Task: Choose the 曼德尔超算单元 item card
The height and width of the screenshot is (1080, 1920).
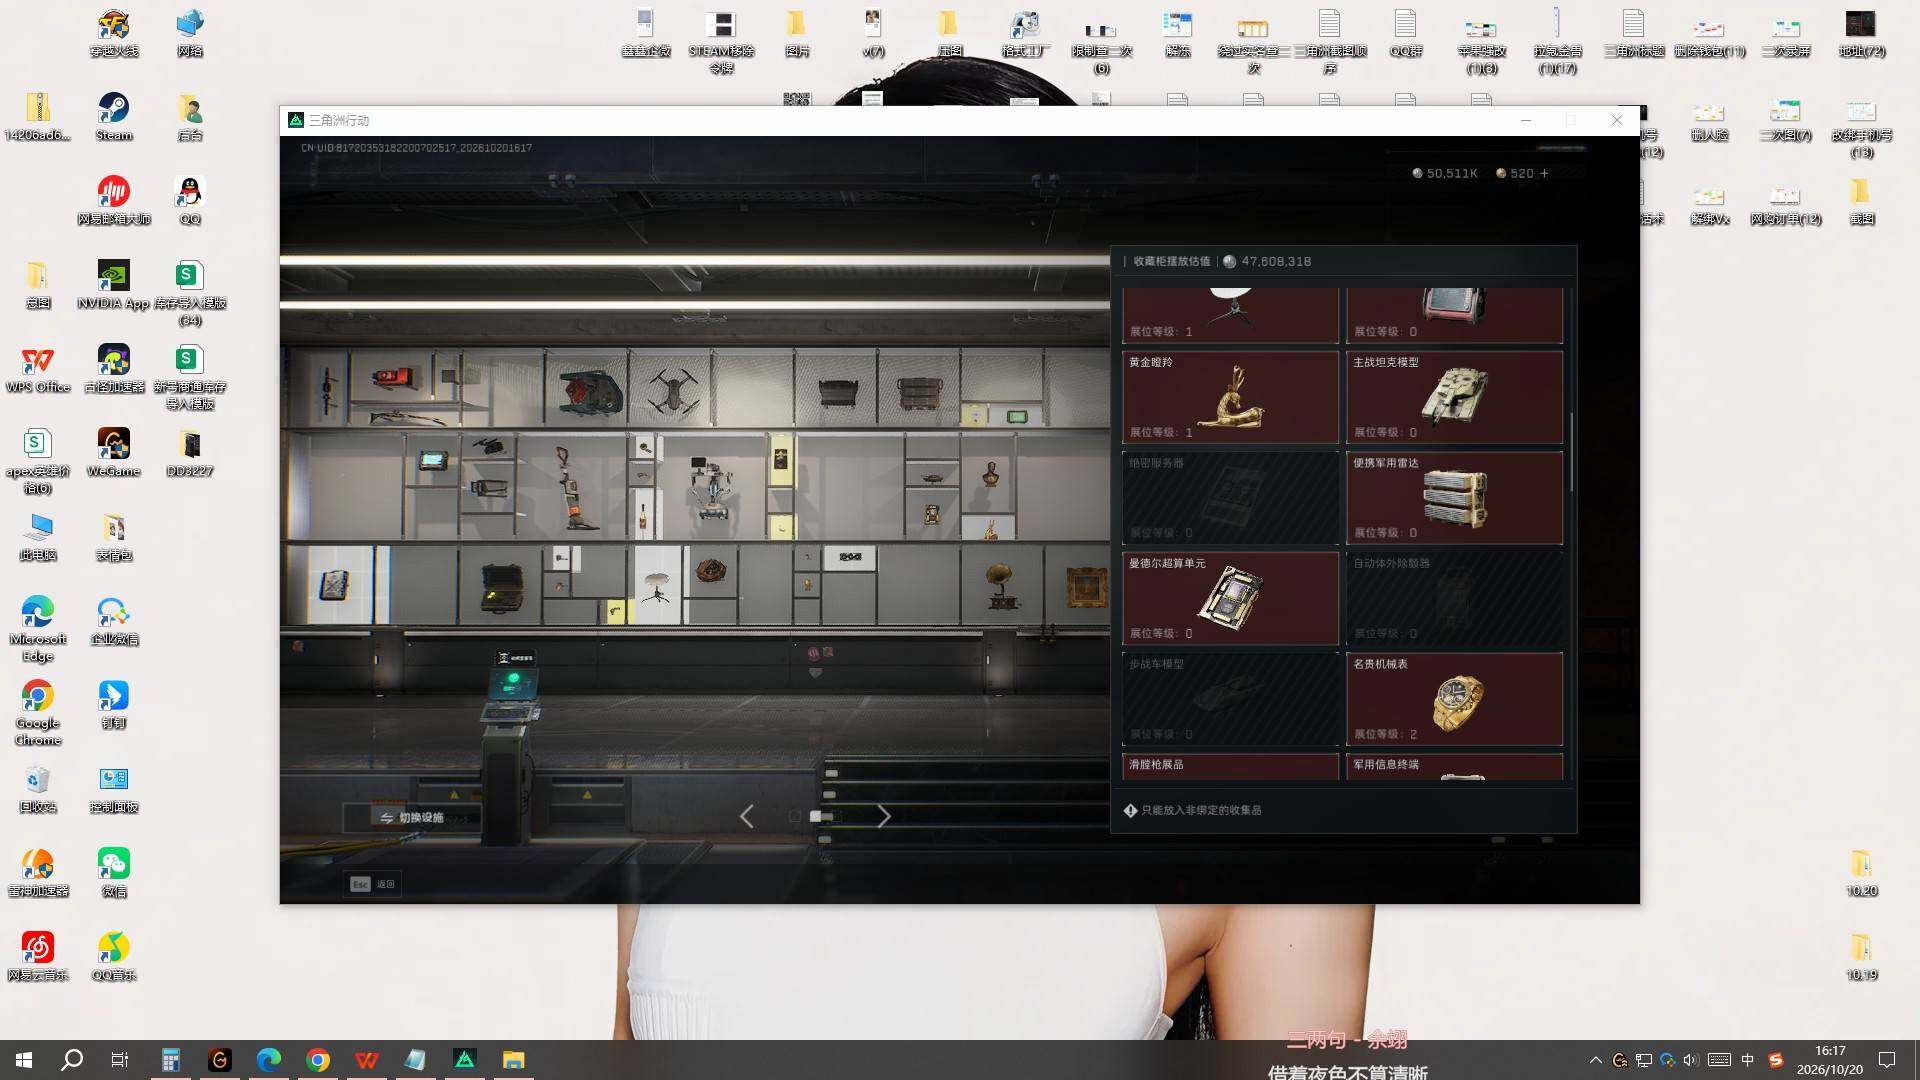Action: 1230,598
